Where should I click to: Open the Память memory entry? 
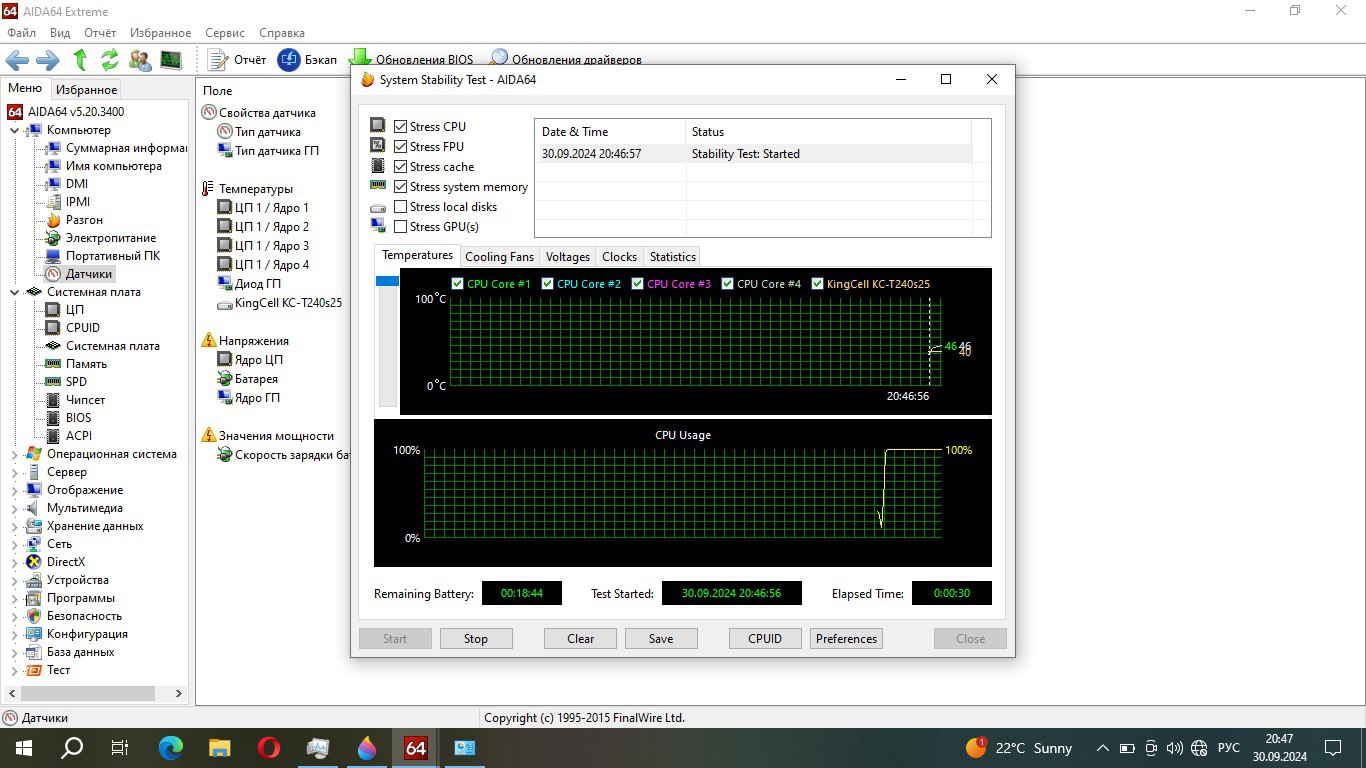(76, 364)
